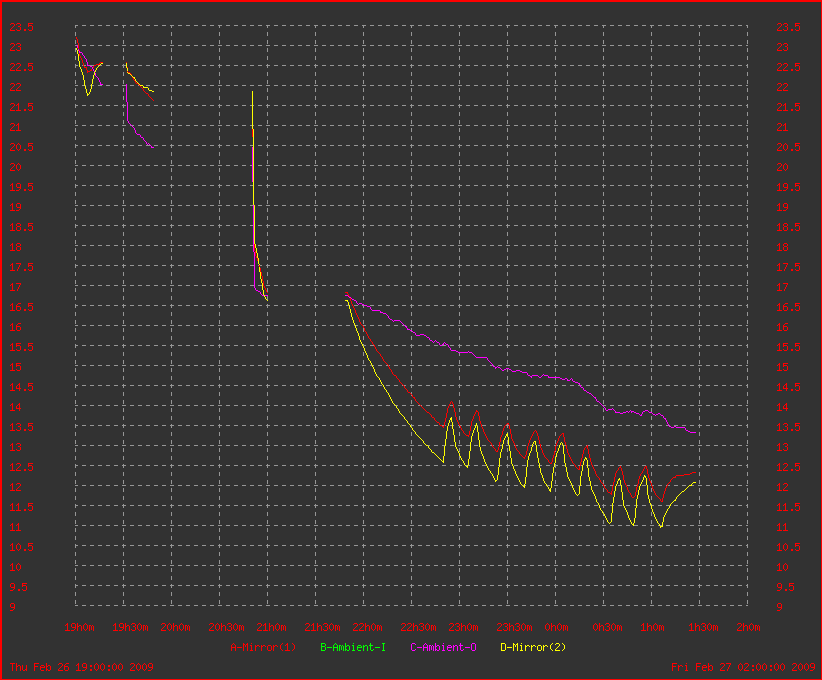Select the 9 label on the right axis
The height and width of the screenshot is (680, 822).
(x=780, y=607)
